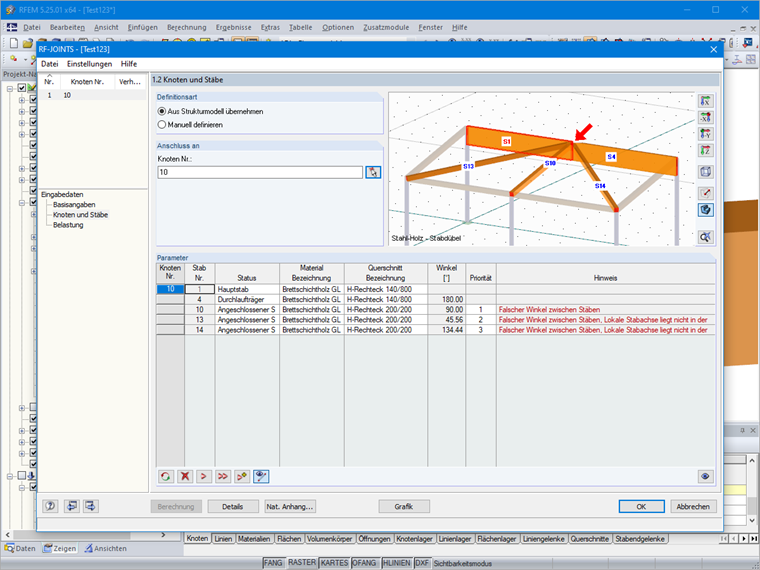
Task: Toggle OFANG object snap in status bar
Action: point(364,563)
